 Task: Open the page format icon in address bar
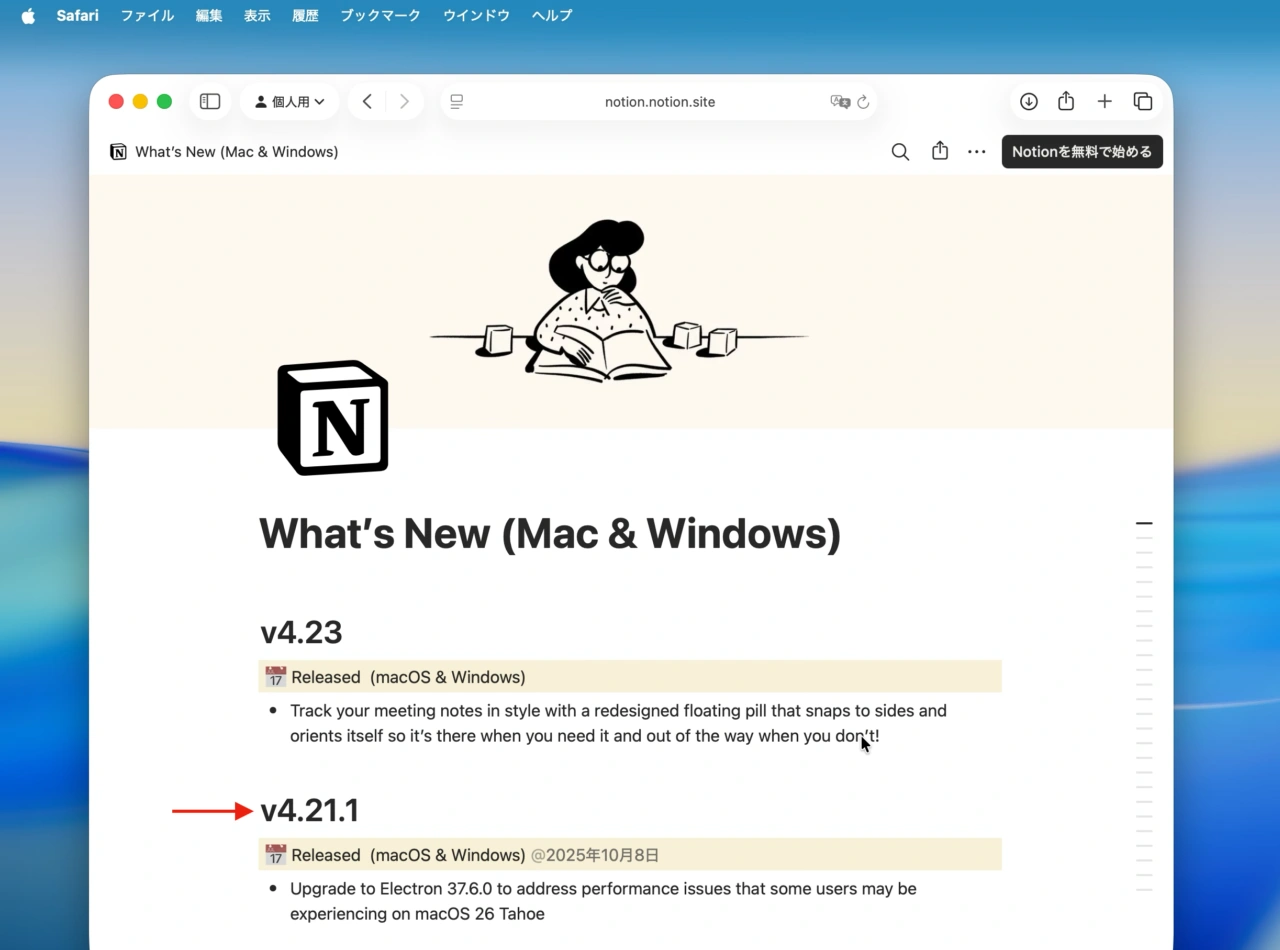click(x=456, y=101)
